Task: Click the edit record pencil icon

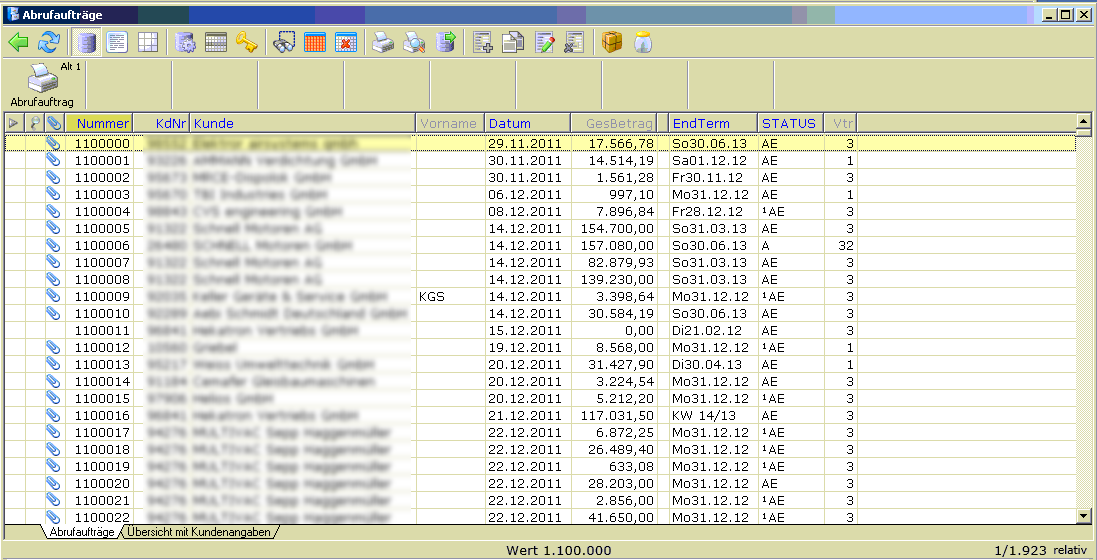Action: pos(544,42)
